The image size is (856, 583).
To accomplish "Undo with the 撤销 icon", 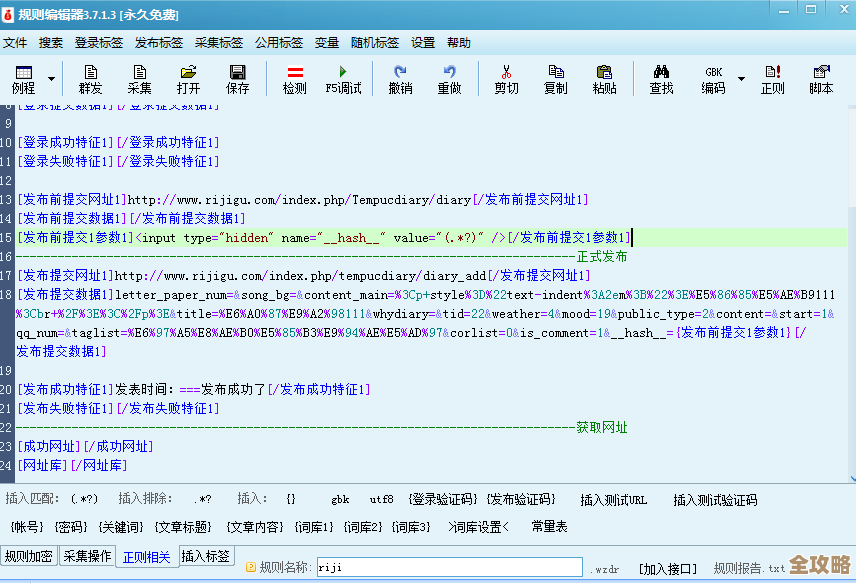I will pyautogui.click(x=400, y=79).
